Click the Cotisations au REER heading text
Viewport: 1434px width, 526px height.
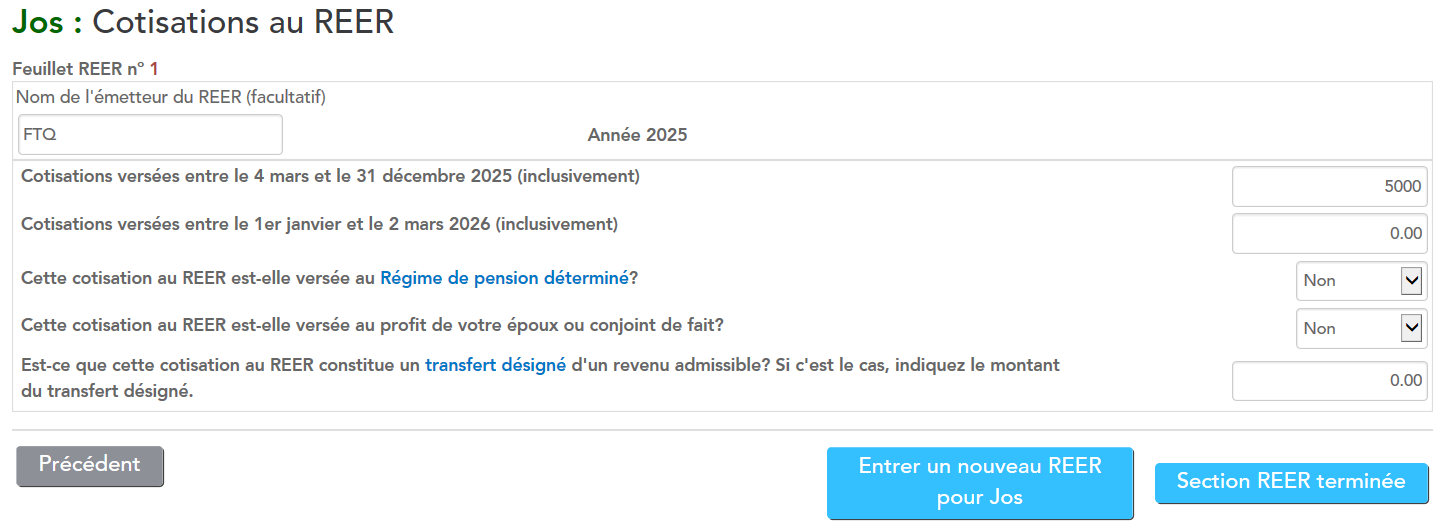click(x=243, y=22)
